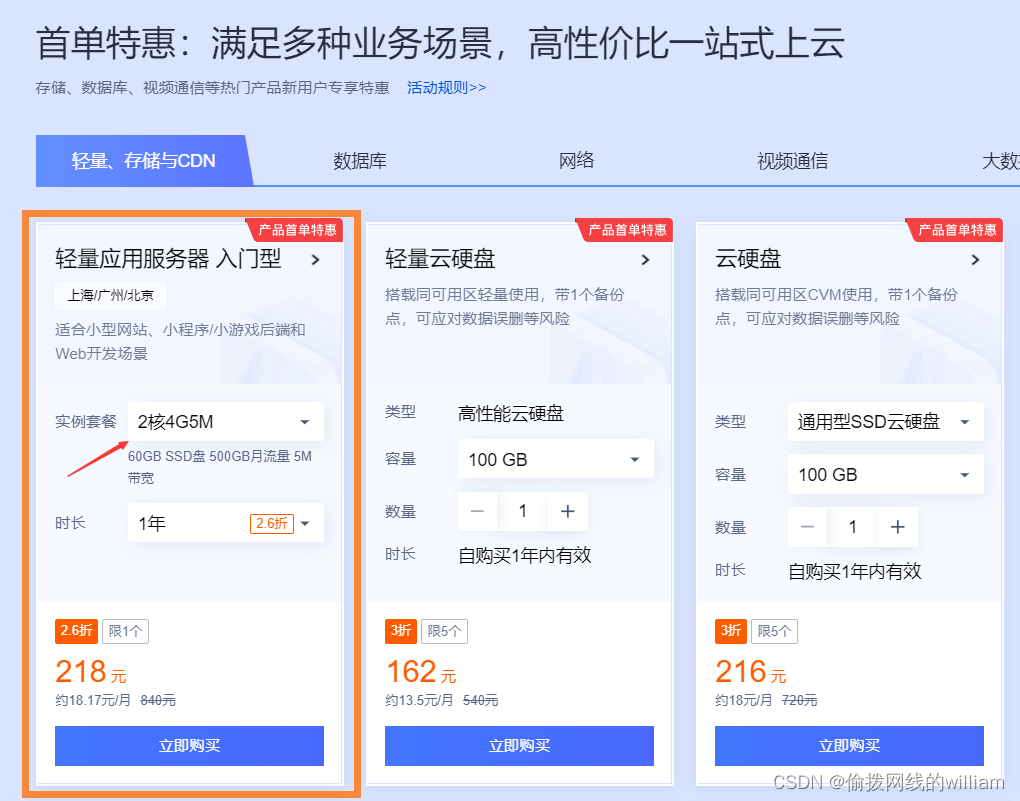Viewport: 1020px width, 801px height.
Task: Click the orange 2.6折 discount tag above 218元
Action: tap(76, 631)
